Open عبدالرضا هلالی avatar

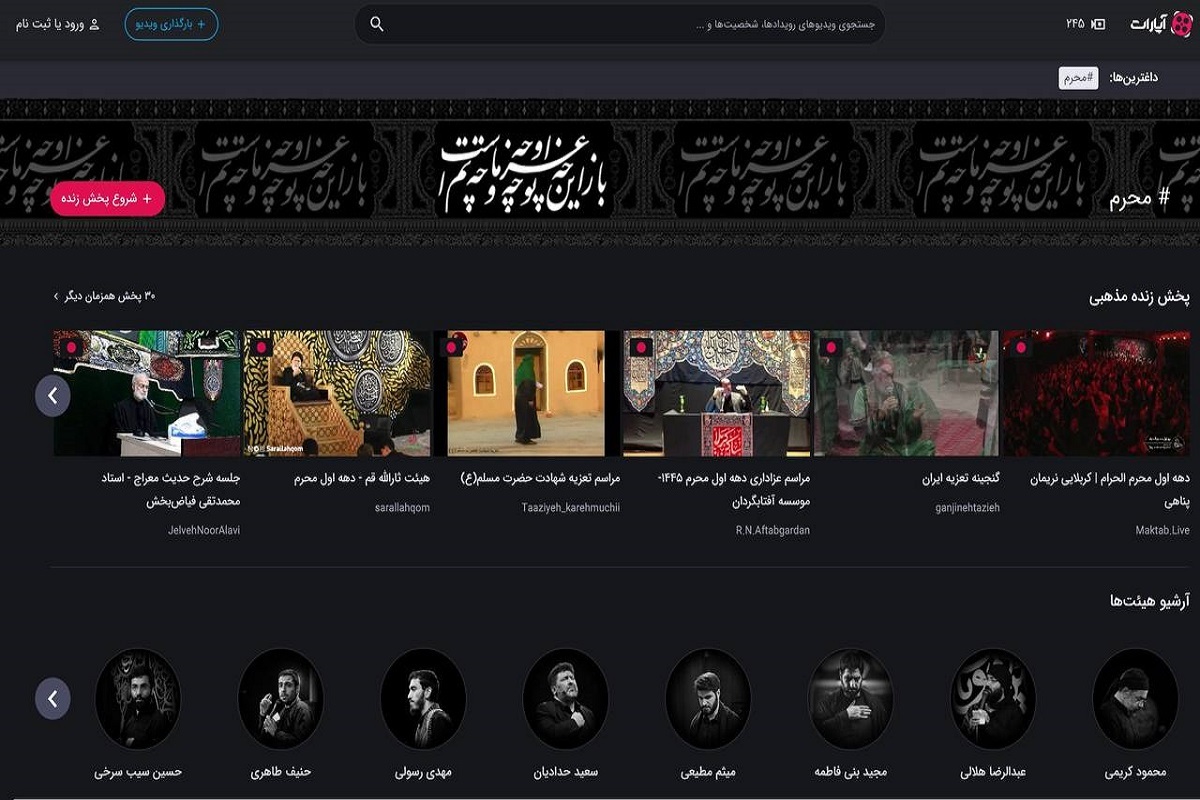click(993, 699)
